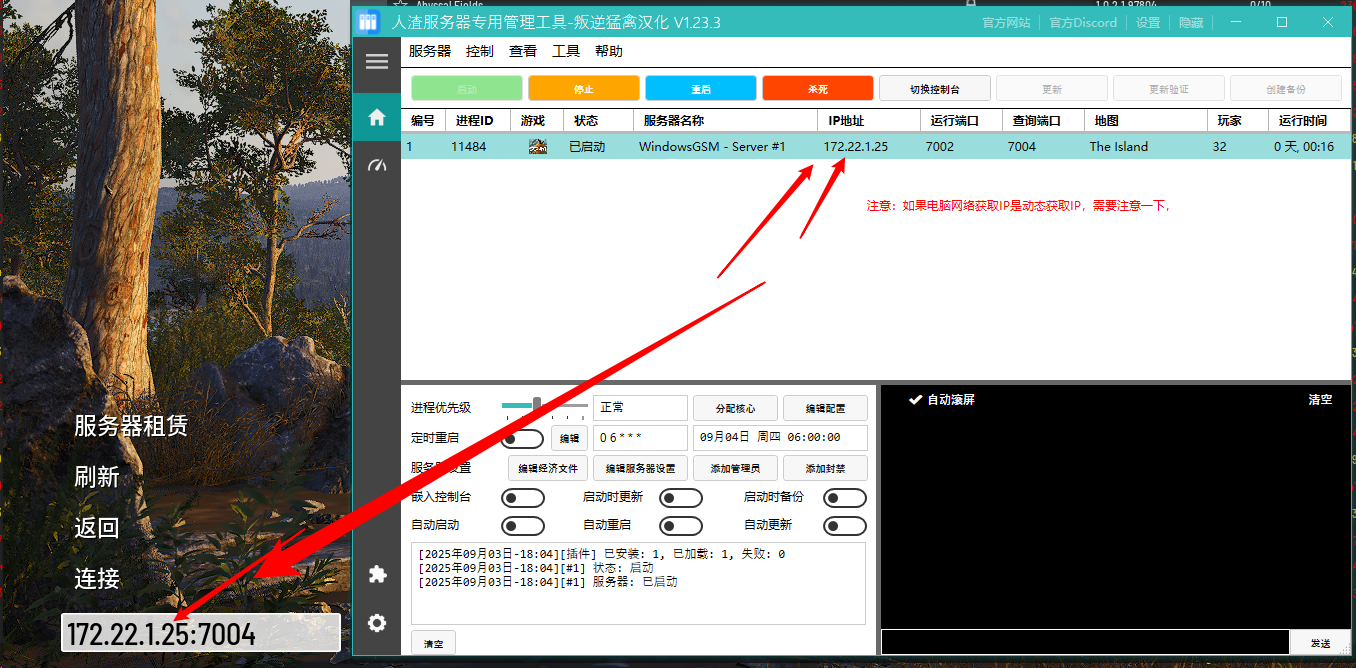The image size is (1356, 668).
Task: Click the 设置 option in the title bar
Action: pyautogui.click(x=1147, y=21)
